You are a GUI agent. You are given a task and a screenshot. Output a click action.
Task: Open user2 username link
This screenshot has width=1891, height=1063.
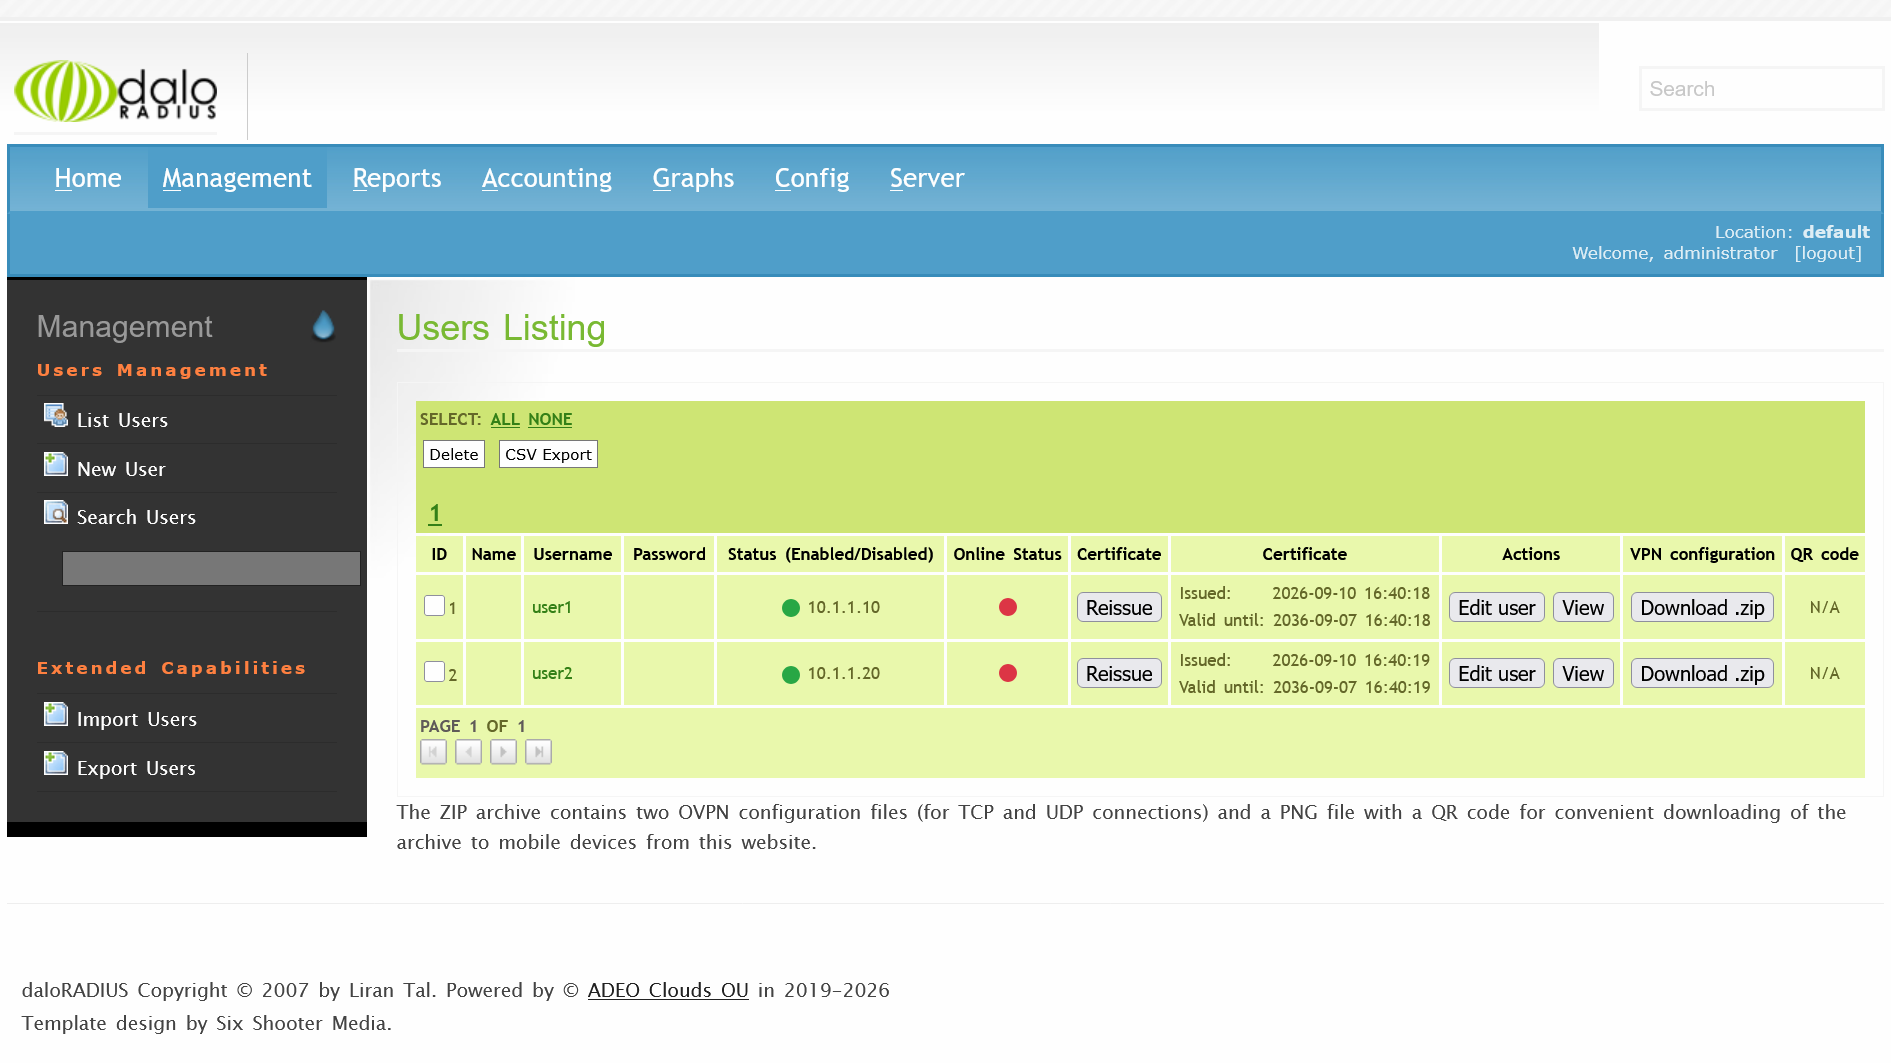pos(552,673)
